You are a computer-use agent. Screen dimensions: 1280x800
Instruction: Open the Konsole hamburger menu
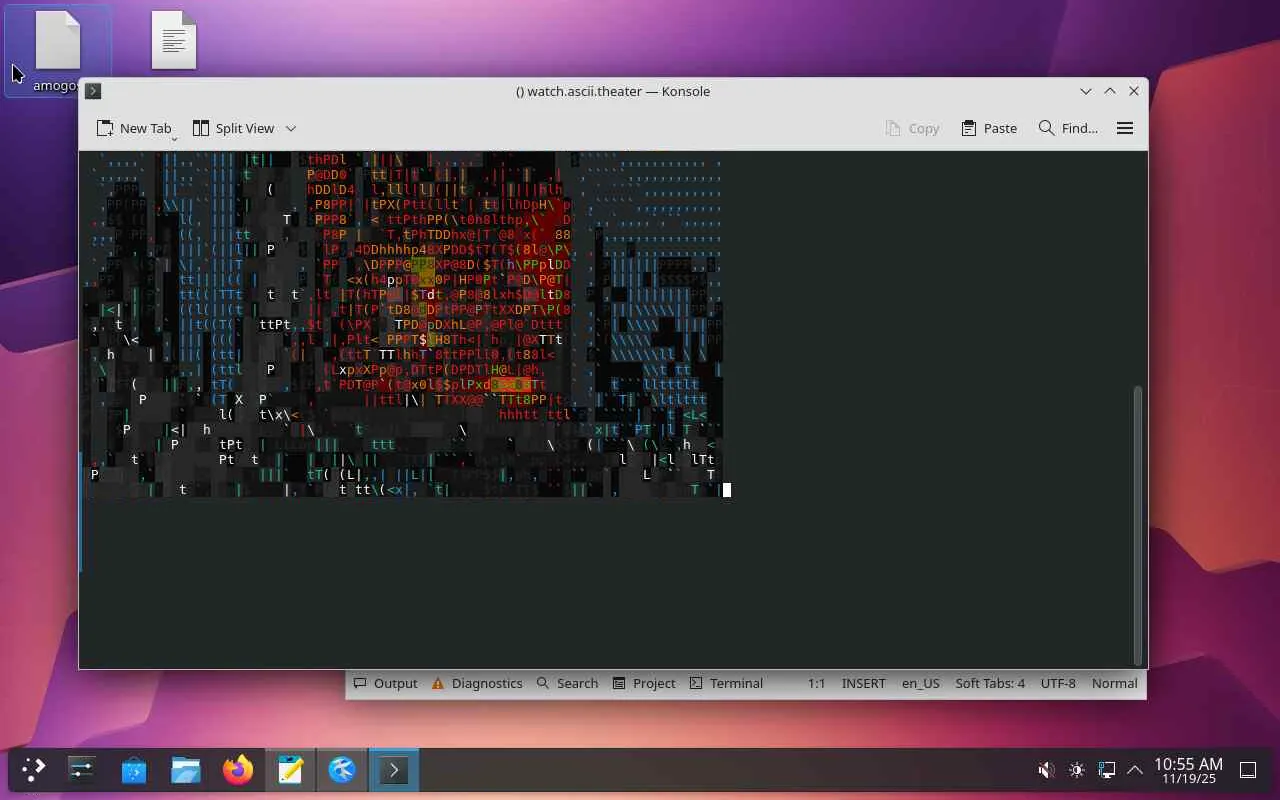point(1125,128)
